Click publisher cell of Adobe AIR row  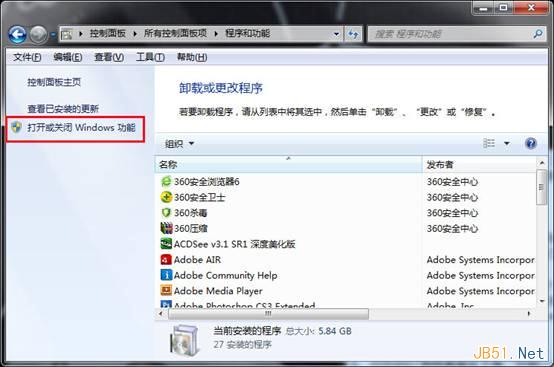pyautogui.click(x=480, y=260)
